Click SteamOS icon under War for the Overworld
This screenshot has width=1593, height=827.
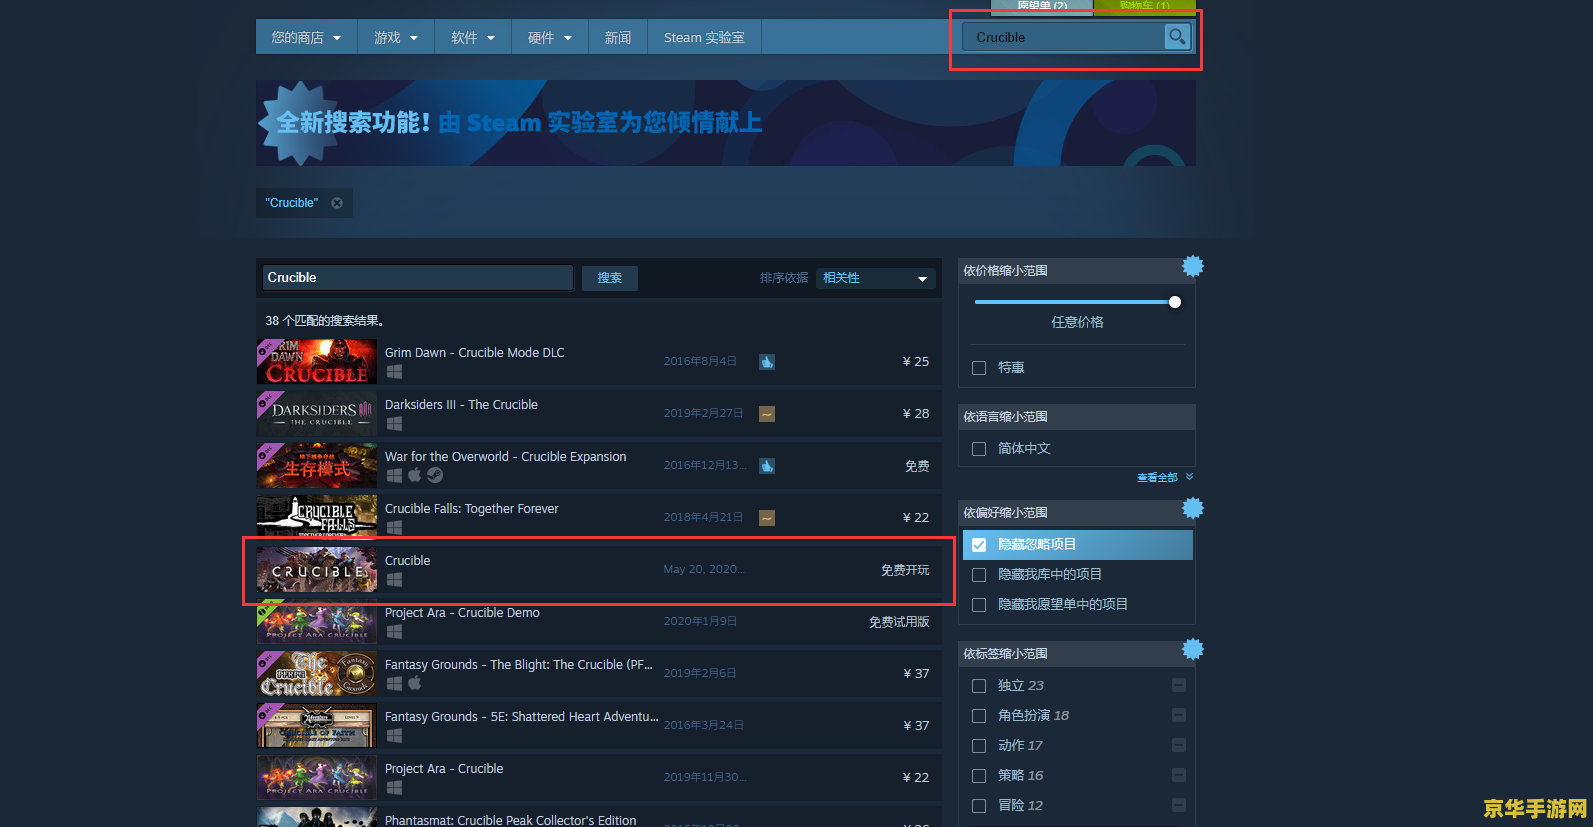pyautogui.click(x=435, y=475)
